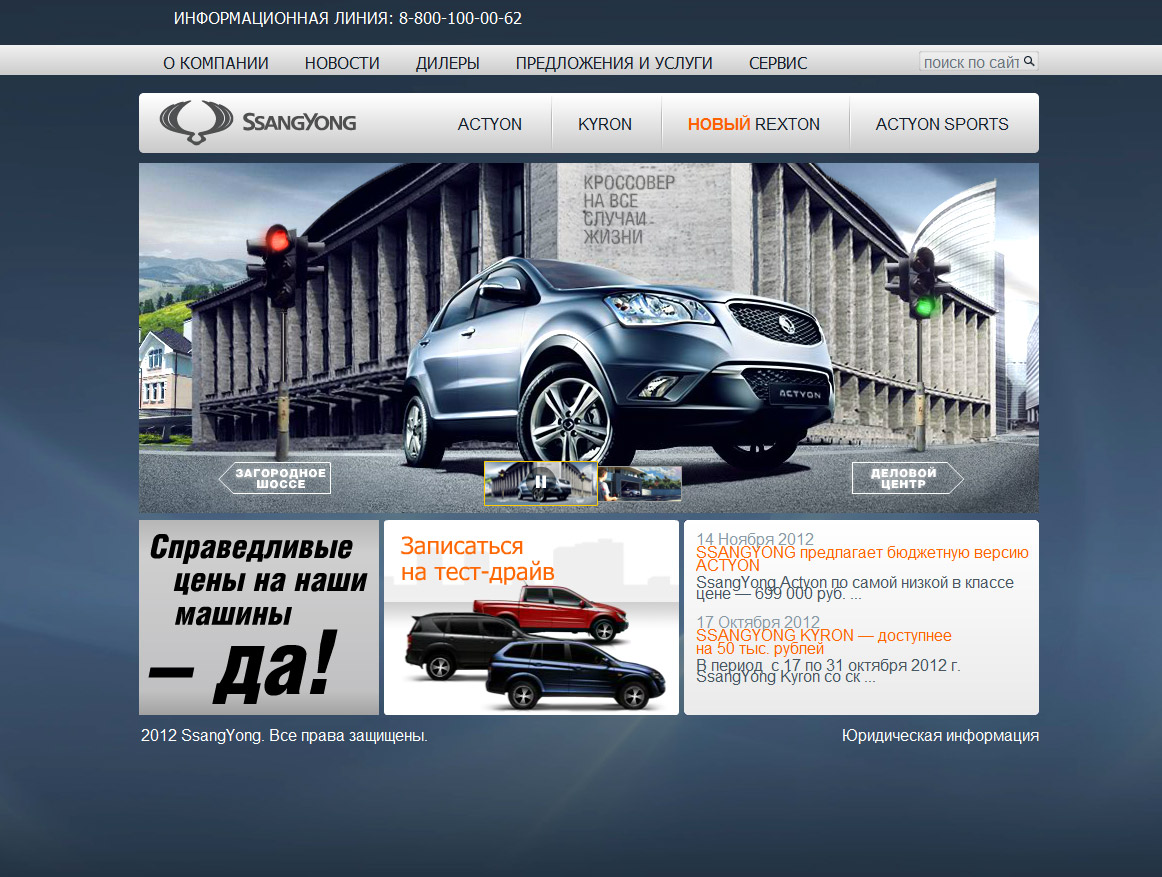Pause the slideshow on the active thumbnail
This screenshot has height=877, width=1162.
coord(540,483)
